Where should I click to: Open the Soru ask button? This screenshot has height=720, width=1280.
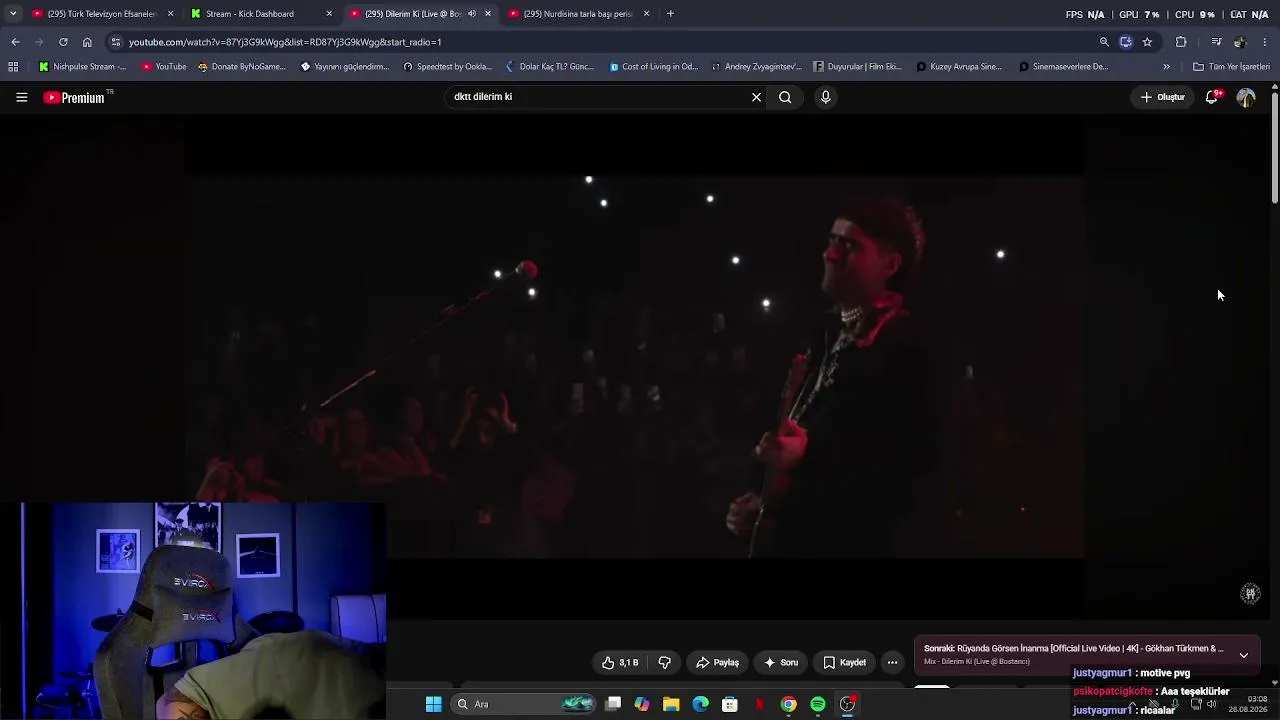pyautogui.click(x=781, y=662)
